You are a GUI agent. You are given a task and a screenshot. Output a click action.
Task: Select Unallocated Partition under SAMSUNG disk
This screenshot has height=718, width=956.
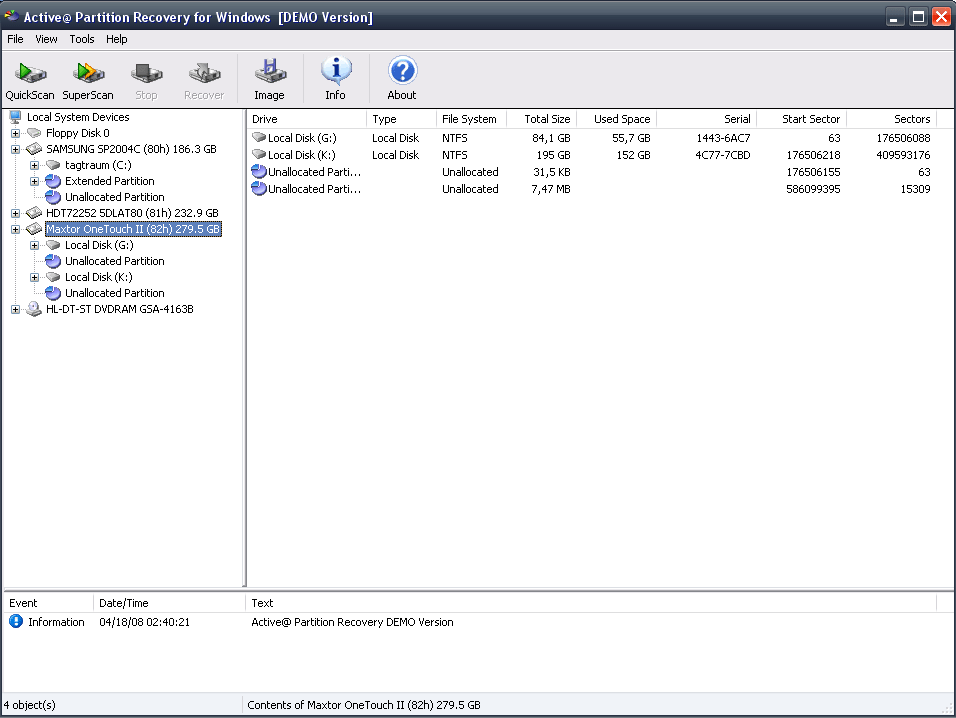pyautogui.click(x=115, y=197)
